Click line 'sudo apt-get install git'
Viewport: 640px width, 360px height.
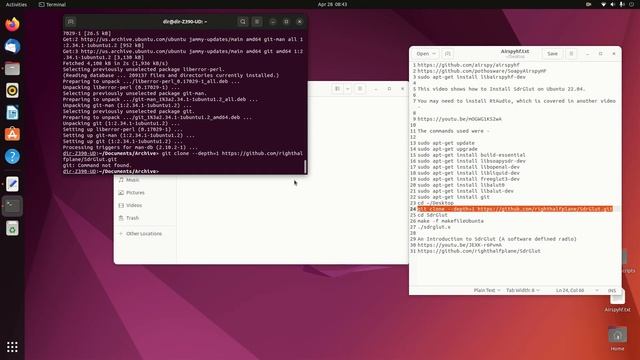click(x=453, y=197)
